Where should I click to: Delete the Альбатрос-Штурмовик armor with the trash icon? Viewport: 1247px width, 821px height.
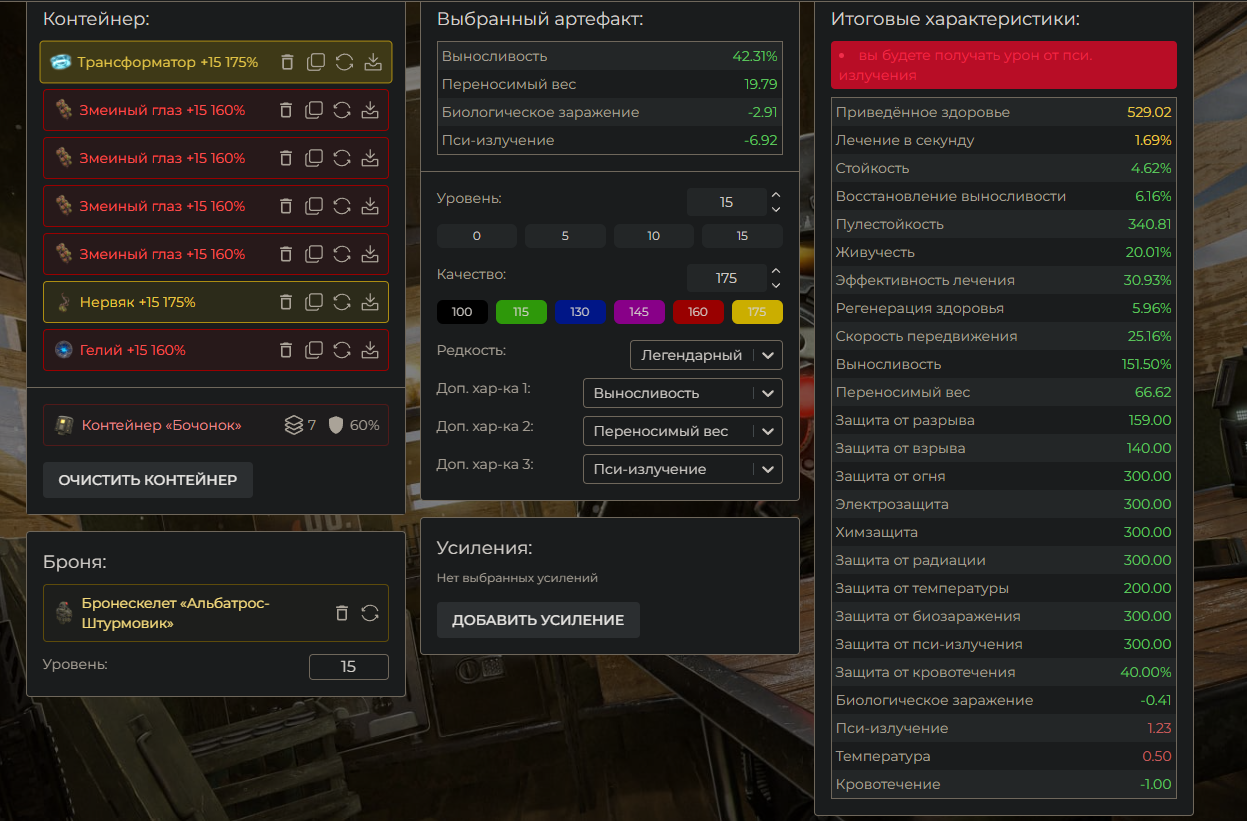[x=342, y=613]
